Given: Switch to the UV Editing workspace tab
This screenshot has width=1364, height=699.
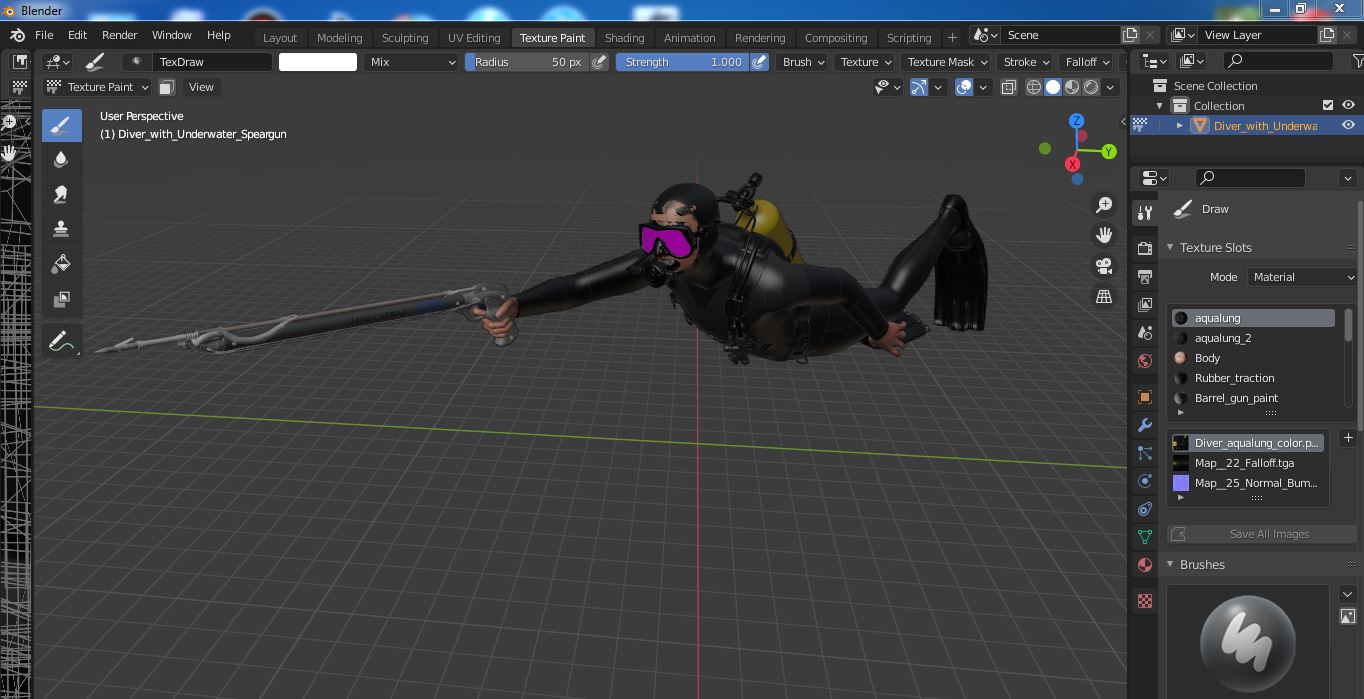Looking at the screenshot, I should click(474, 37).
